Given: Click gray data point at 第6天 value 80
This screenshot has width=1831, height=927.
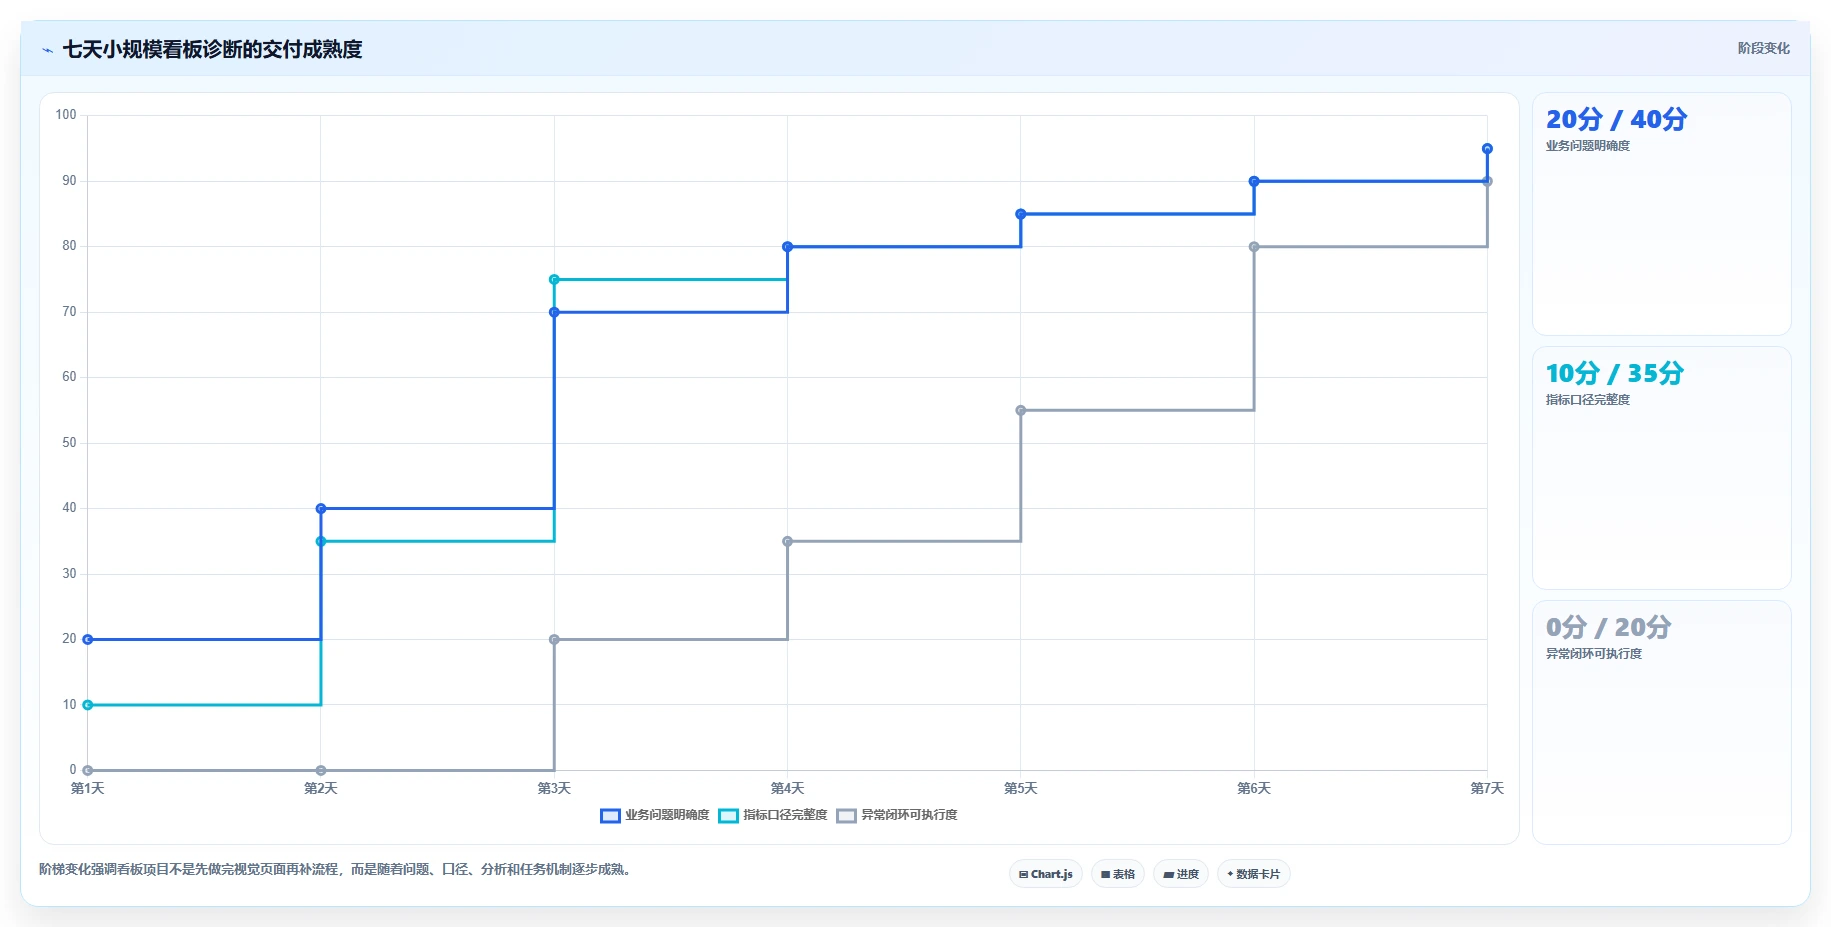Looking at the screenshot, I should 1254,246.
